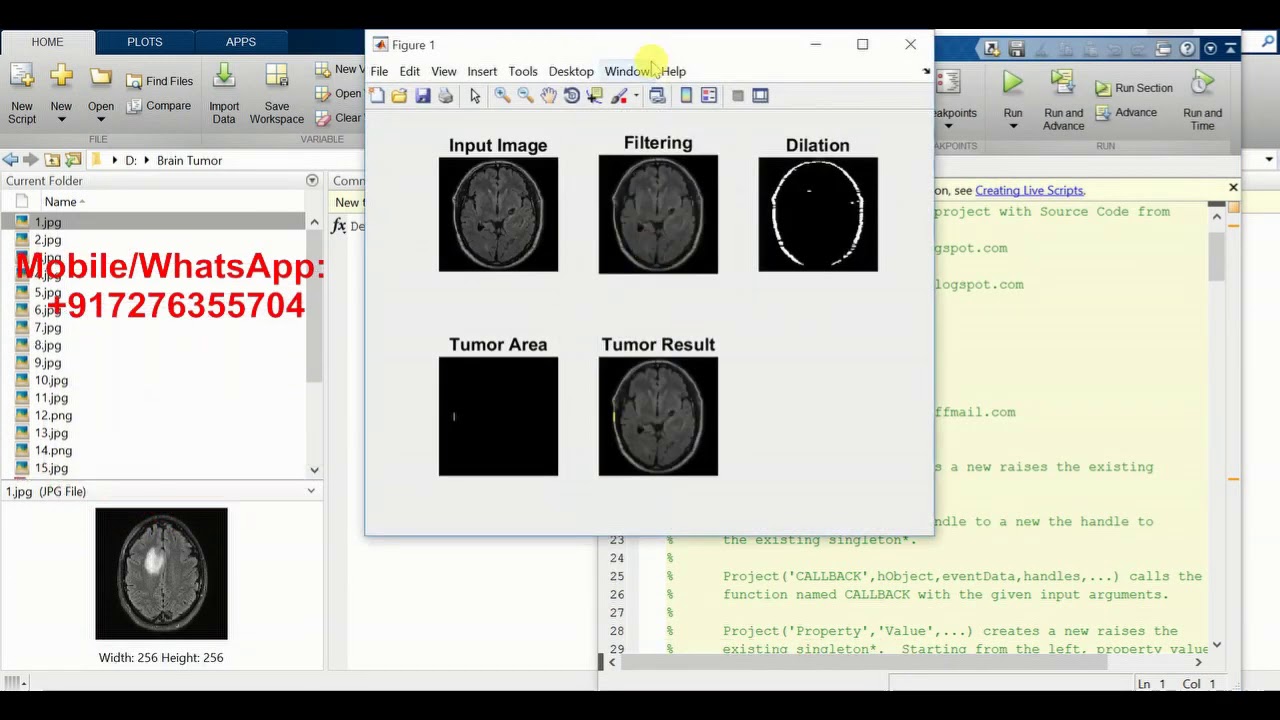Click up one level folder icon

pos(52,160)
